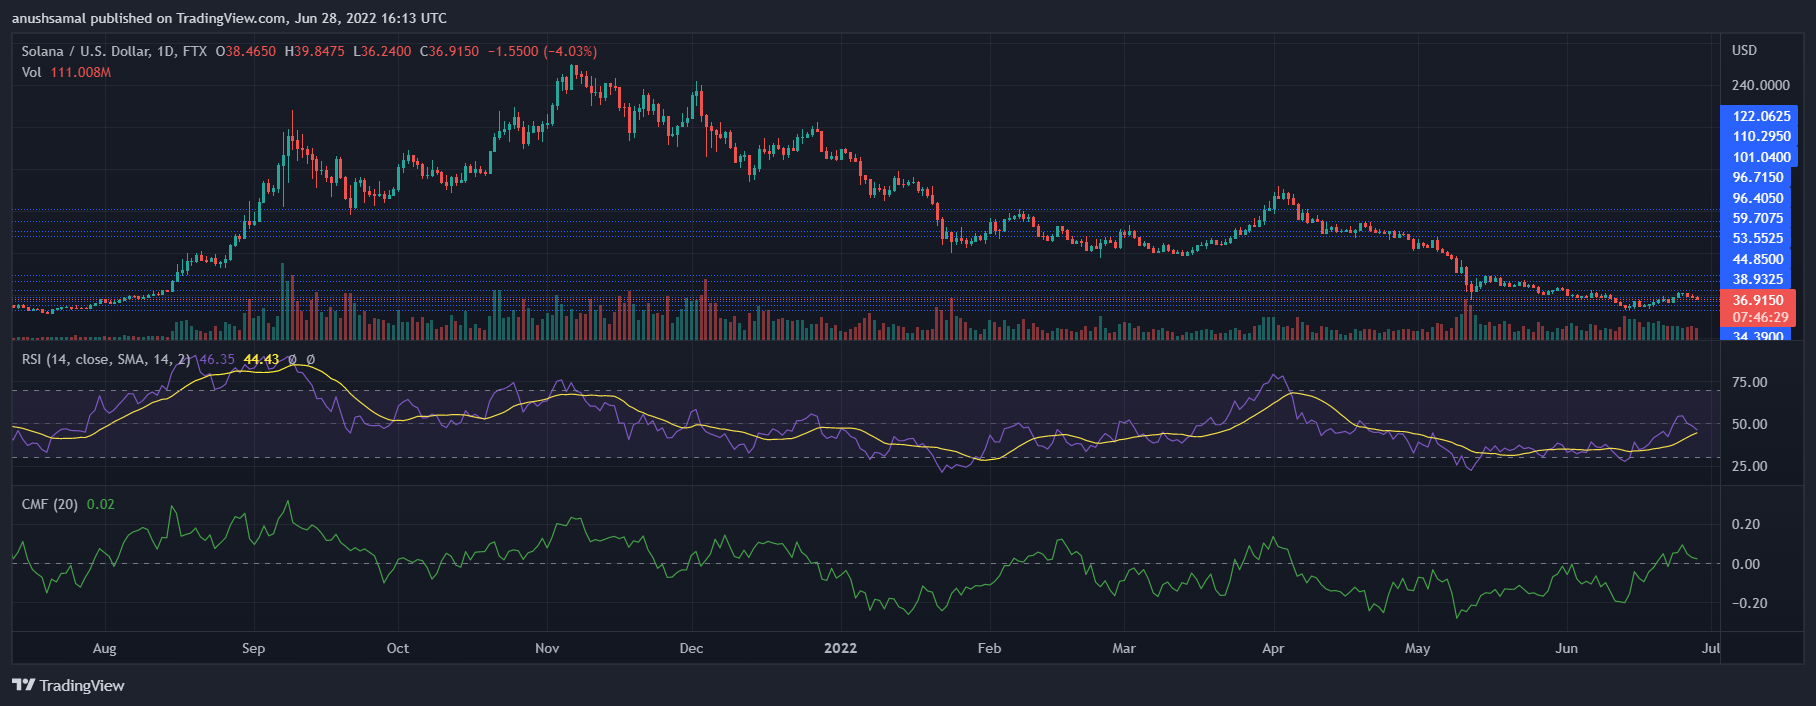
Task: Click the CMF (20) indicator legend
Action: click(x=49, y=504)
